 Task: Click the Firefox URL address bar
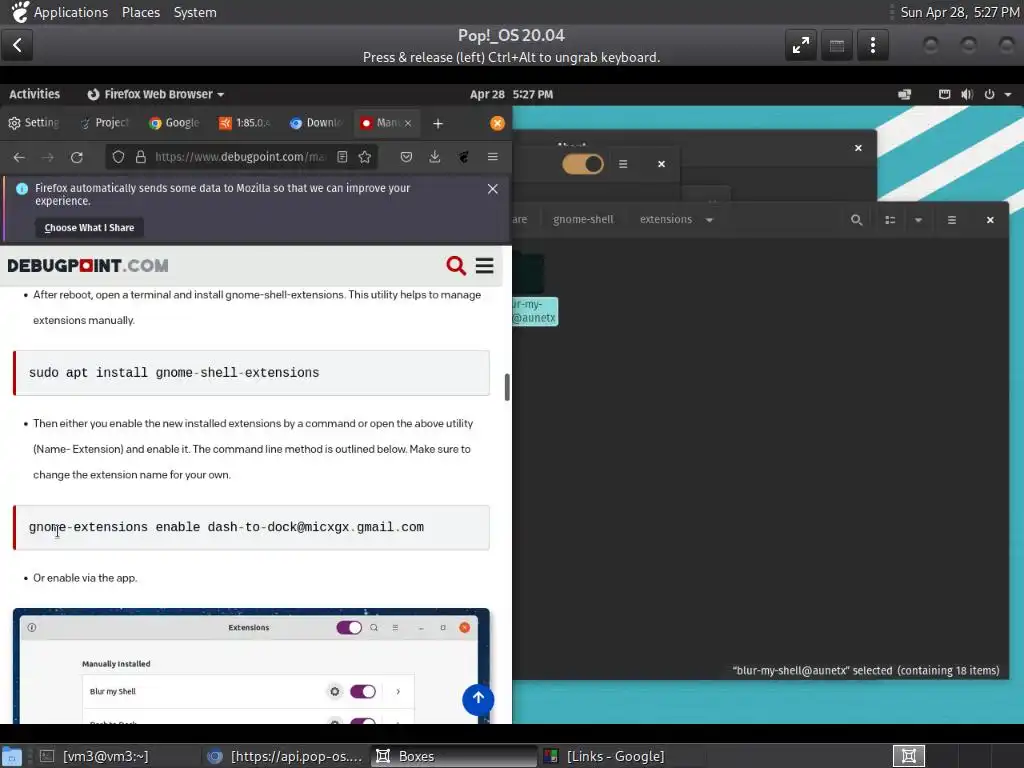[x=239, y=157]
